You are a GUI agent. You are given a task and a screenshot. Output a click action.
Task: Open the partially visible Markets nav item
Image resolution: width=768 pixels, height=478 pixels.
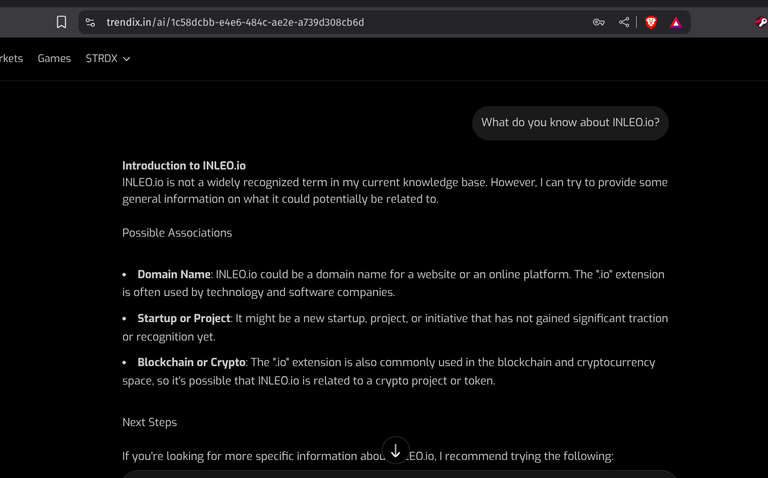point(11,58)
